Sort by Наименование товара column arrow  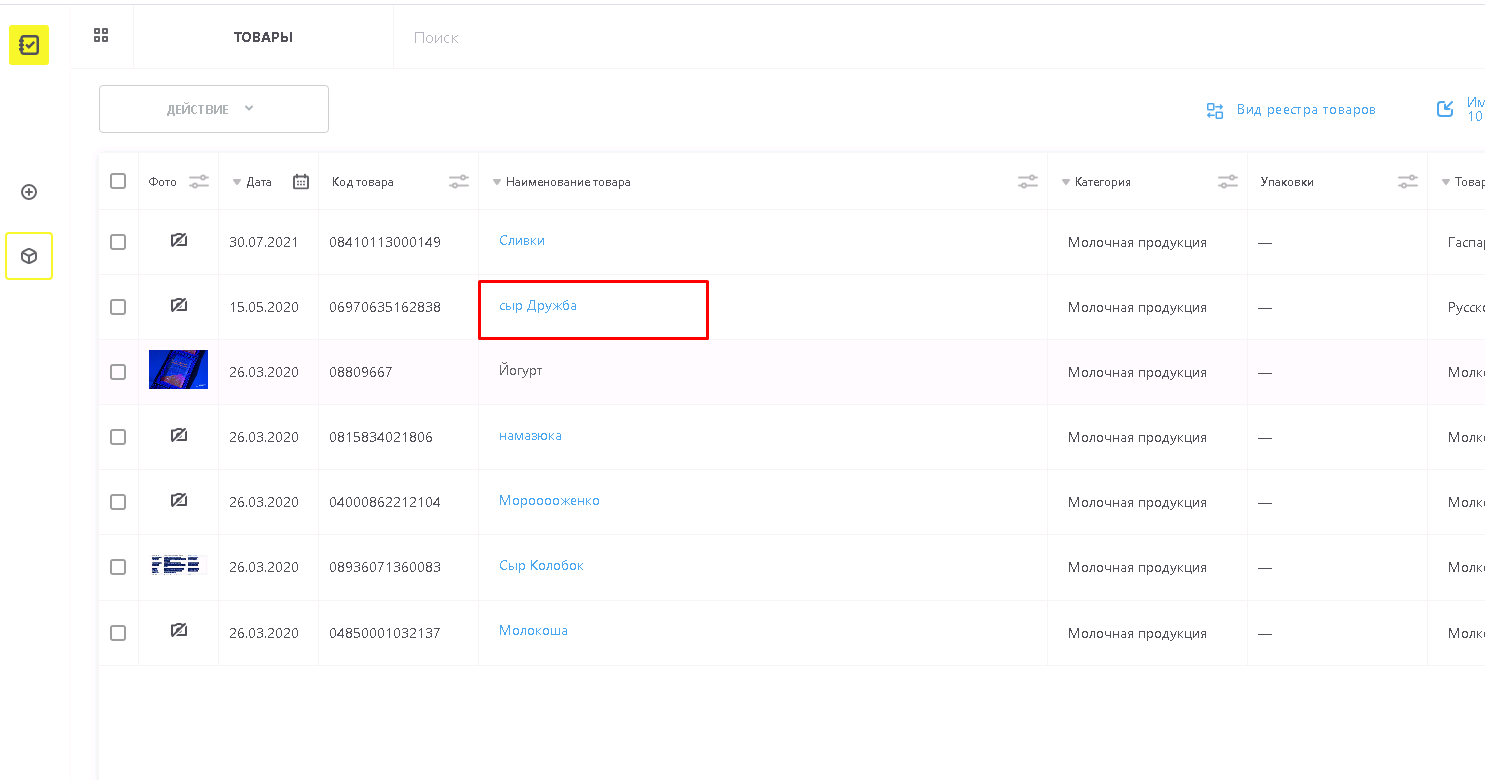(497, 182)
